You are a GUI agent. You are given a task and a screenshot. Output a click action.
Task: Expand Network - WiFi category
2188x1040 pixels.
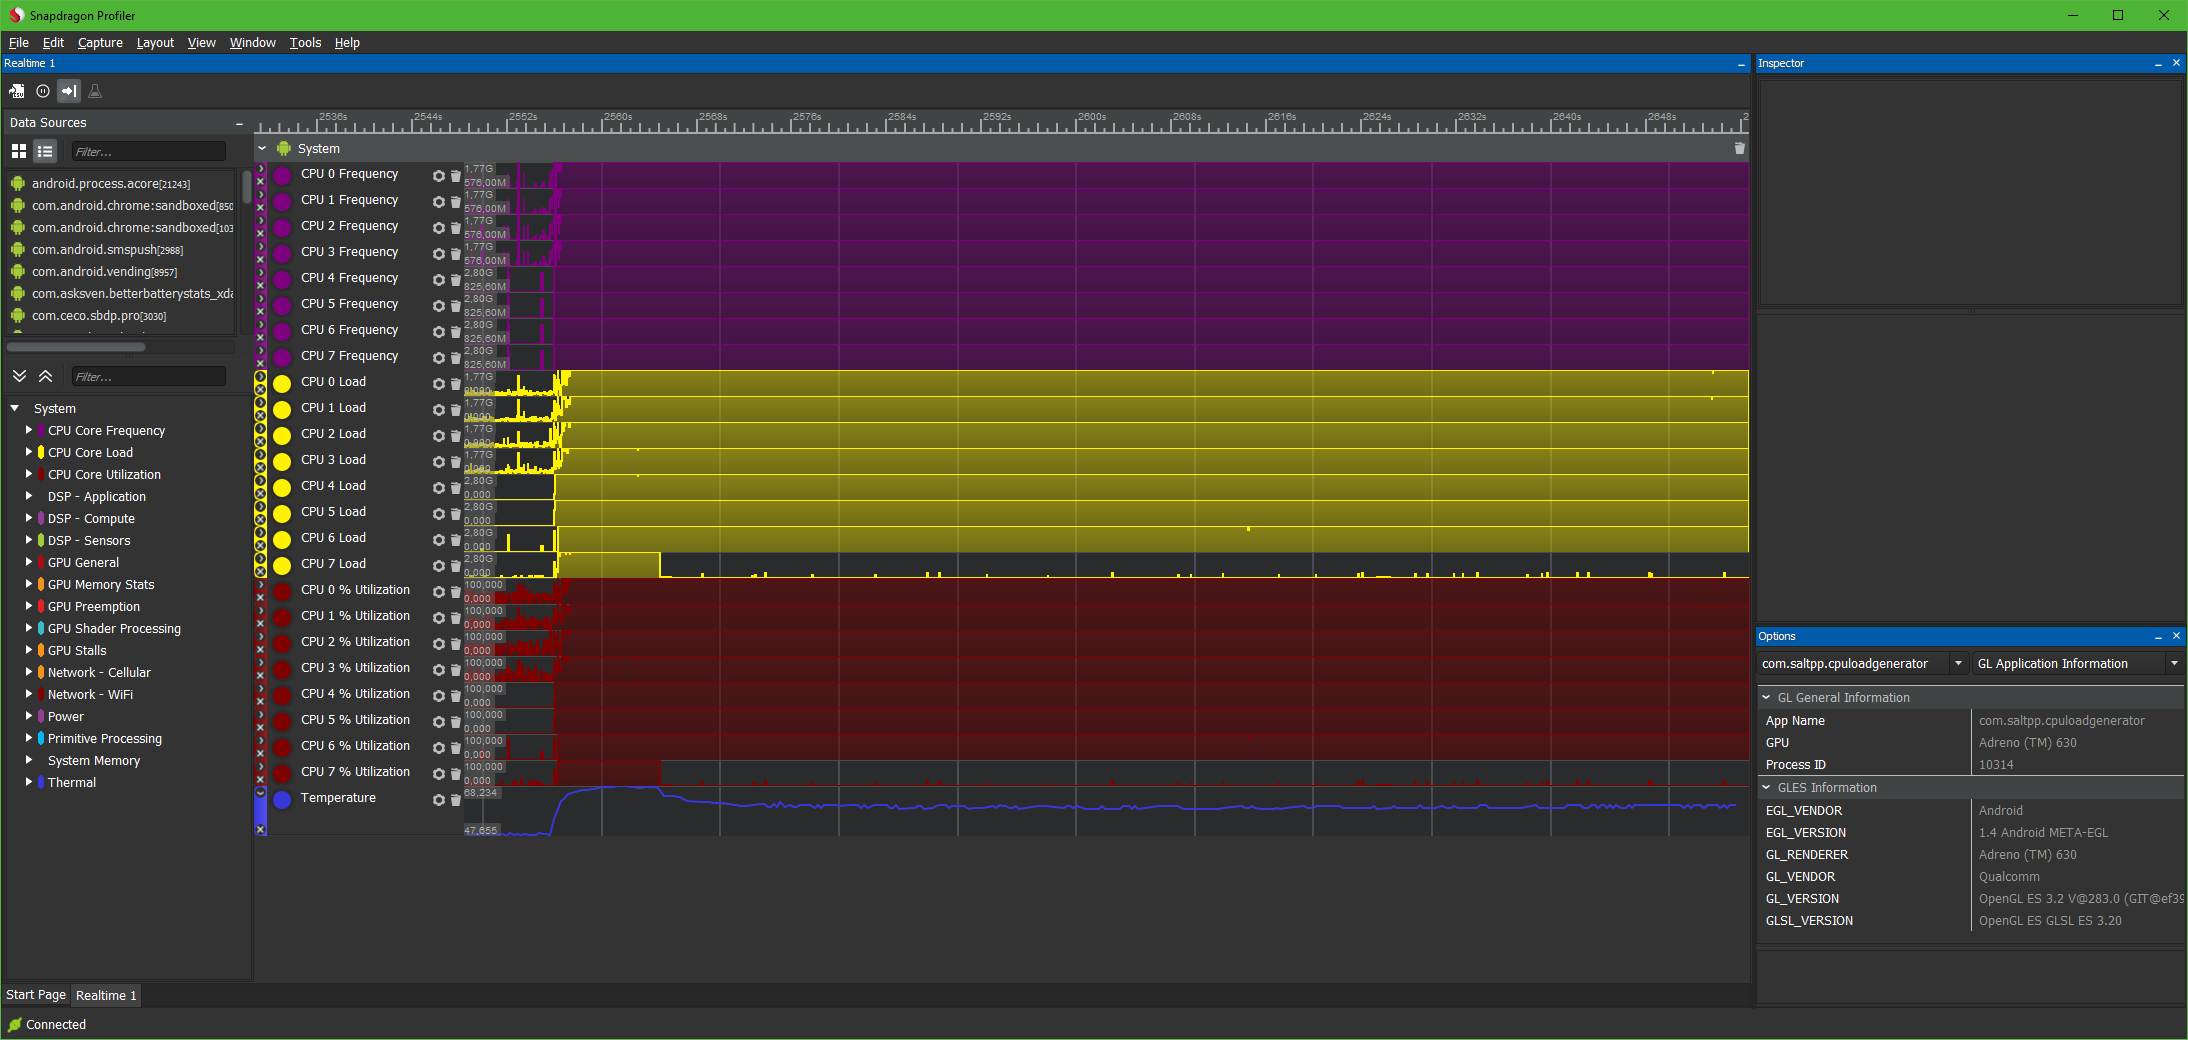[x=29, y=694]
